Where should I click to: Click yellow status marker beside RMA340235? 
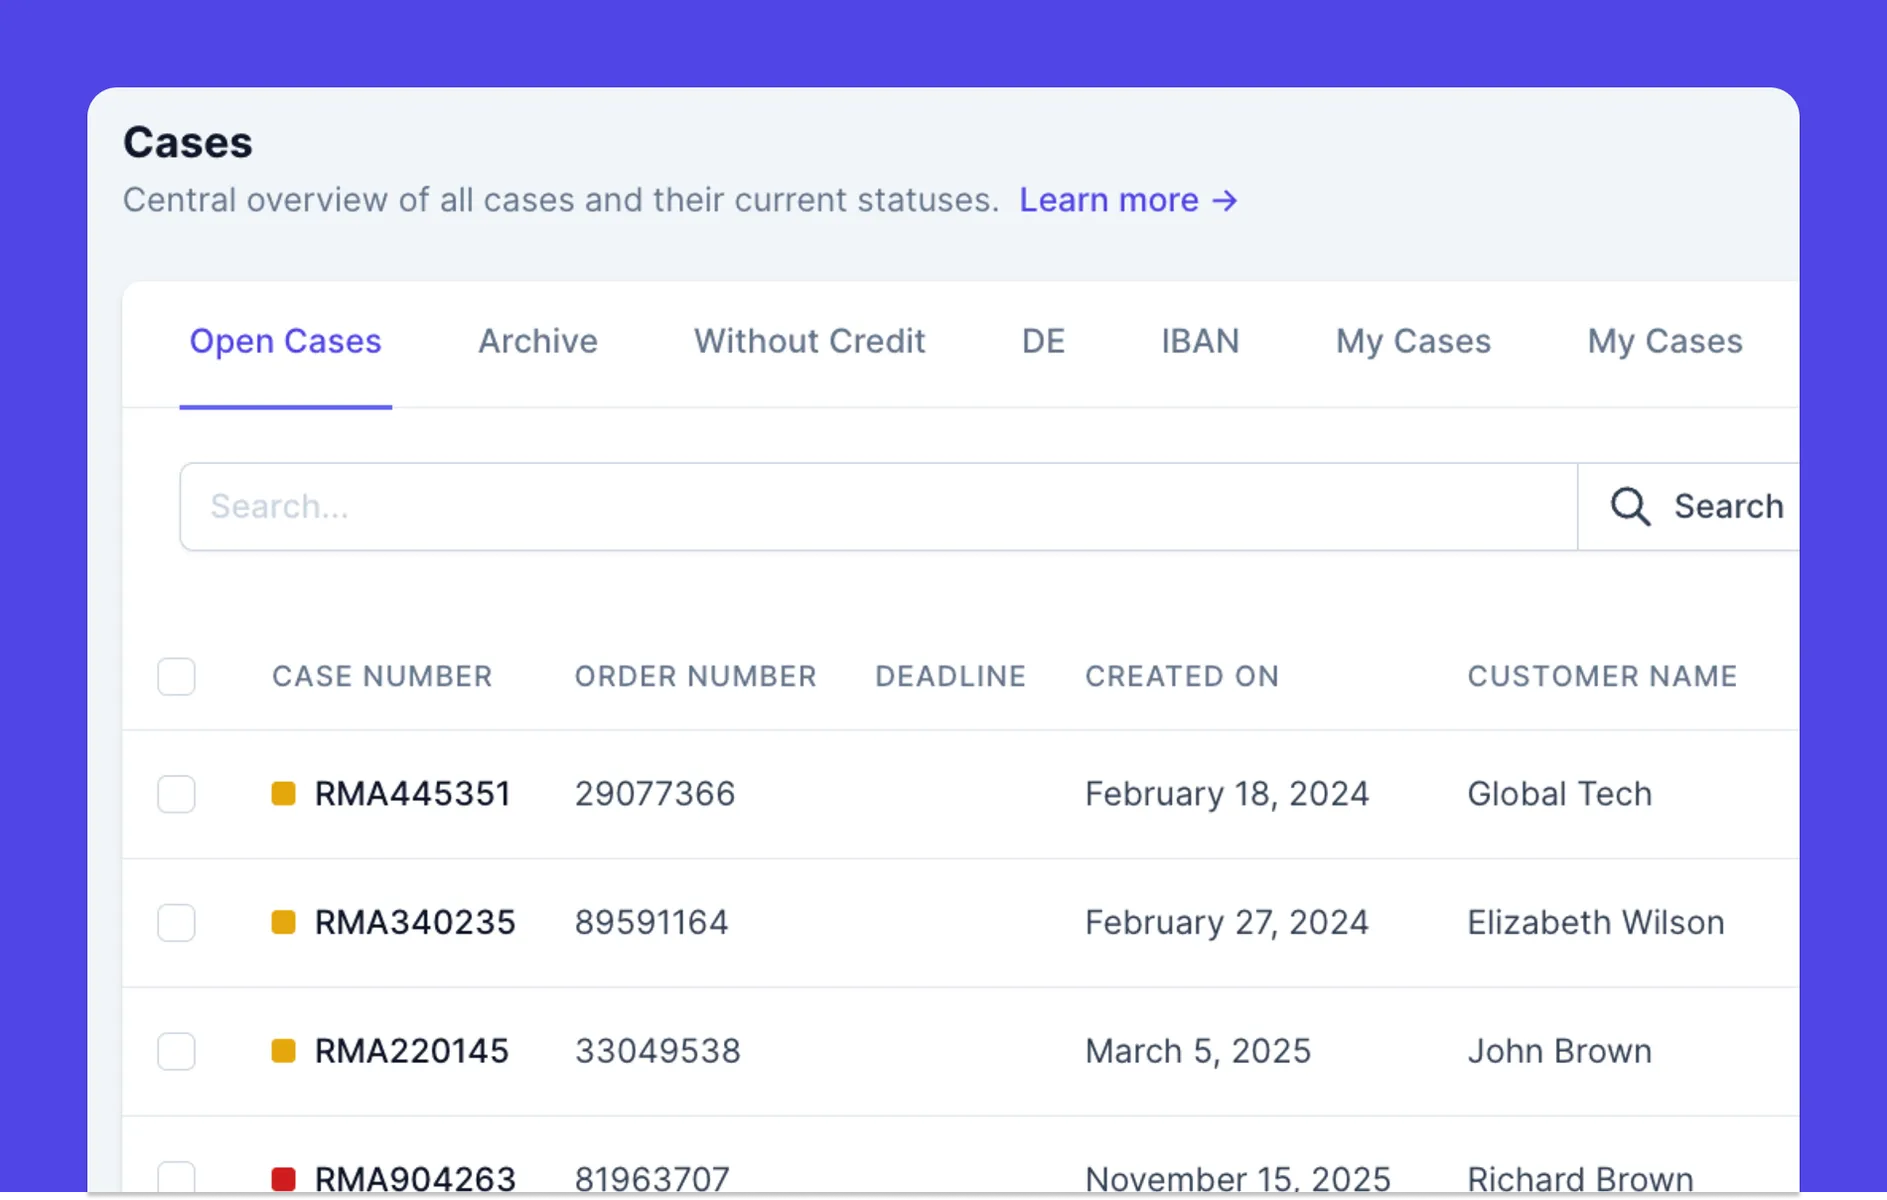pos(283,922)
